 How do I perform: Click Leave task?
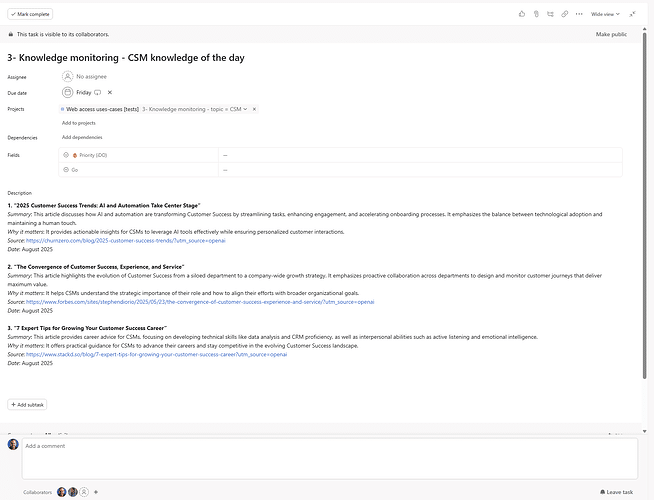pos(616,492)
